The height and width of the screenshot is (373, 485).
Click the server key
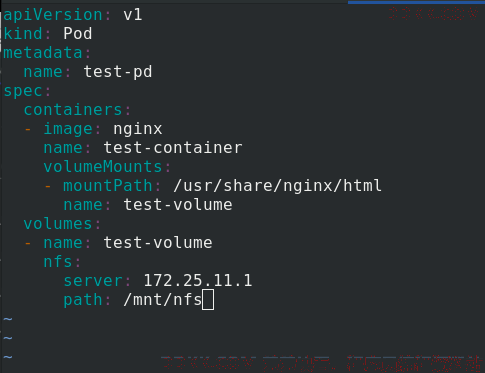[x=93, y=281]
